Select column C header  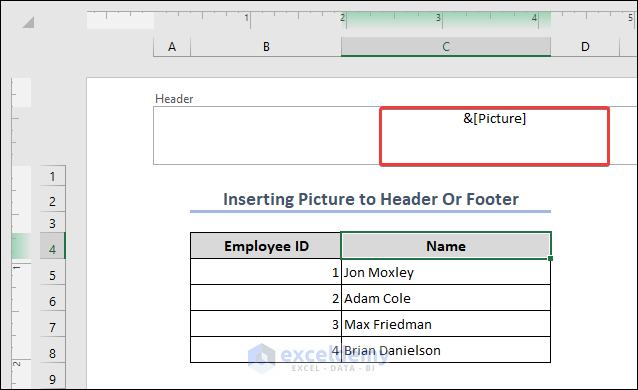pyautogui.click(x=446, y=47)
